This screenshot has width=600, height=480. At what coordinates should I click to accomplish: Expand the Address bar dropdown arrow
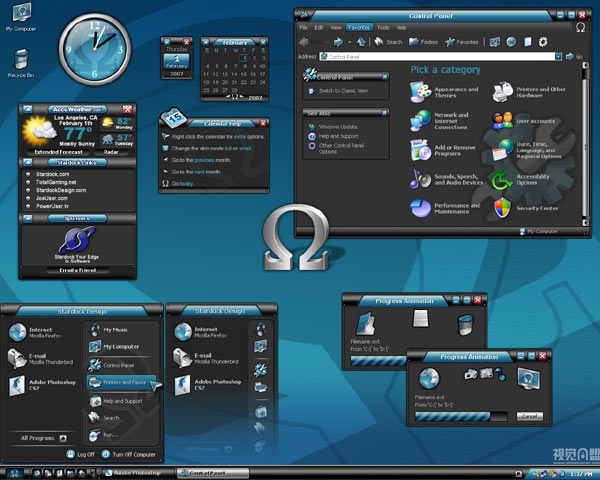558,57
